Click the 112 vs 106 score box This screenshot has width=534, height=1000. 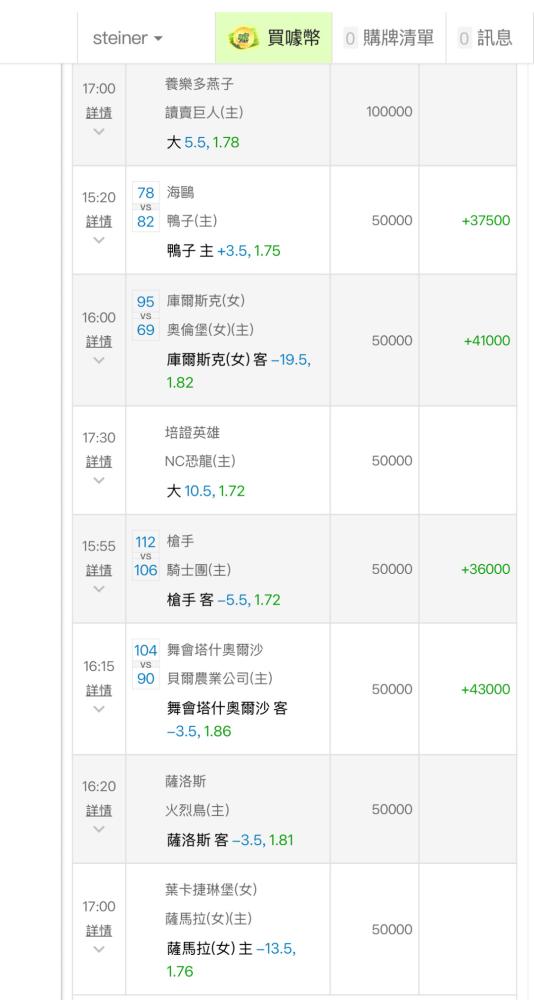[145, 555]
